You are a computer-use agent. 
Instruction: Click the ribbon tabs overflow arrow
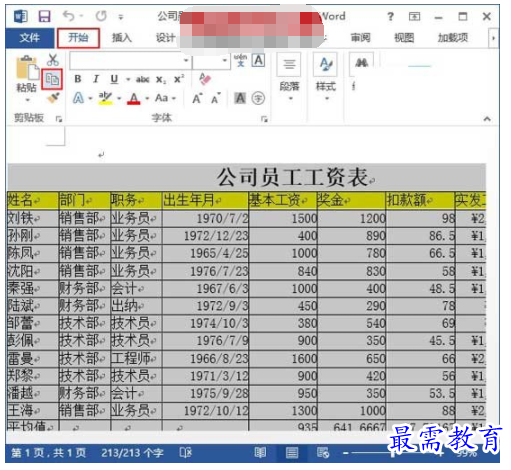pyautogui.click(x=493, y=38)
